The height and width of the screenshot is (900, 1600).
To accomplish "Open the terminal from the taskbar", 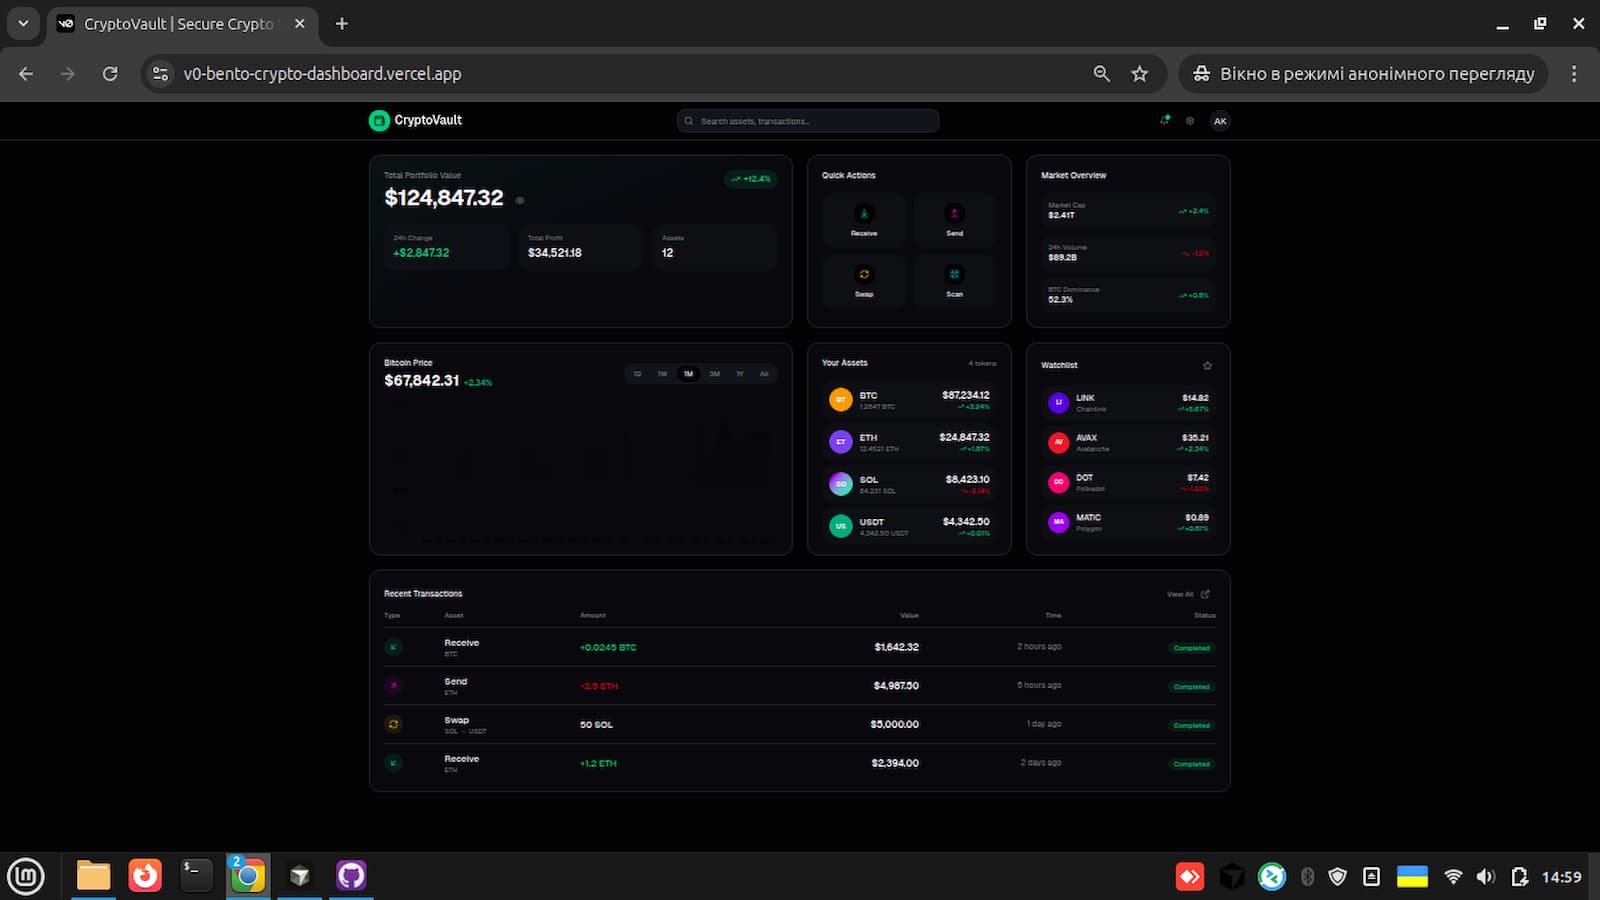I will tap(196, 876).
